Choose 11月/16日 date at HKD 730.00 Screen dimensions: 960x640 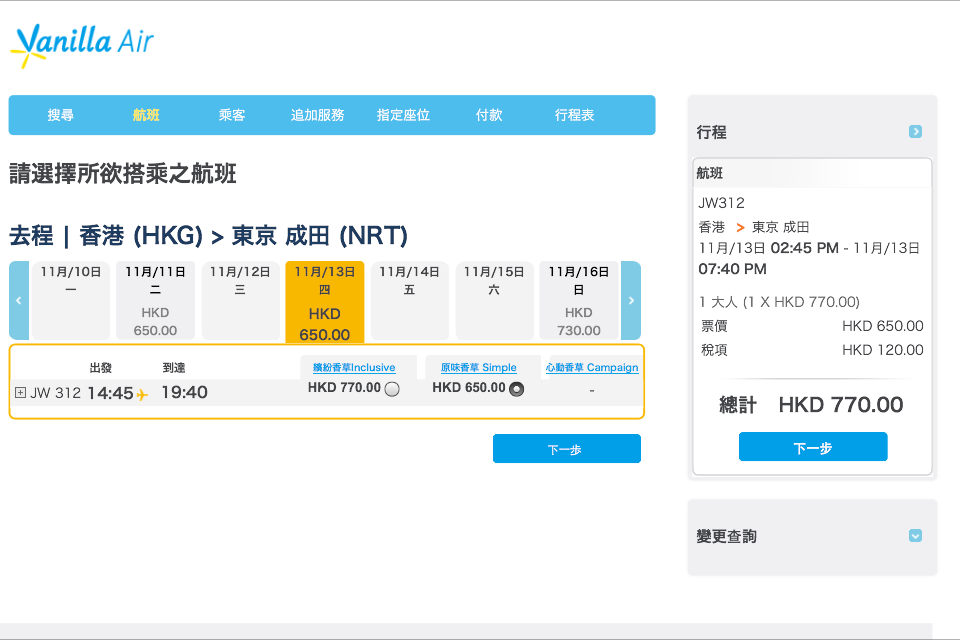click(x=578, y=300)
